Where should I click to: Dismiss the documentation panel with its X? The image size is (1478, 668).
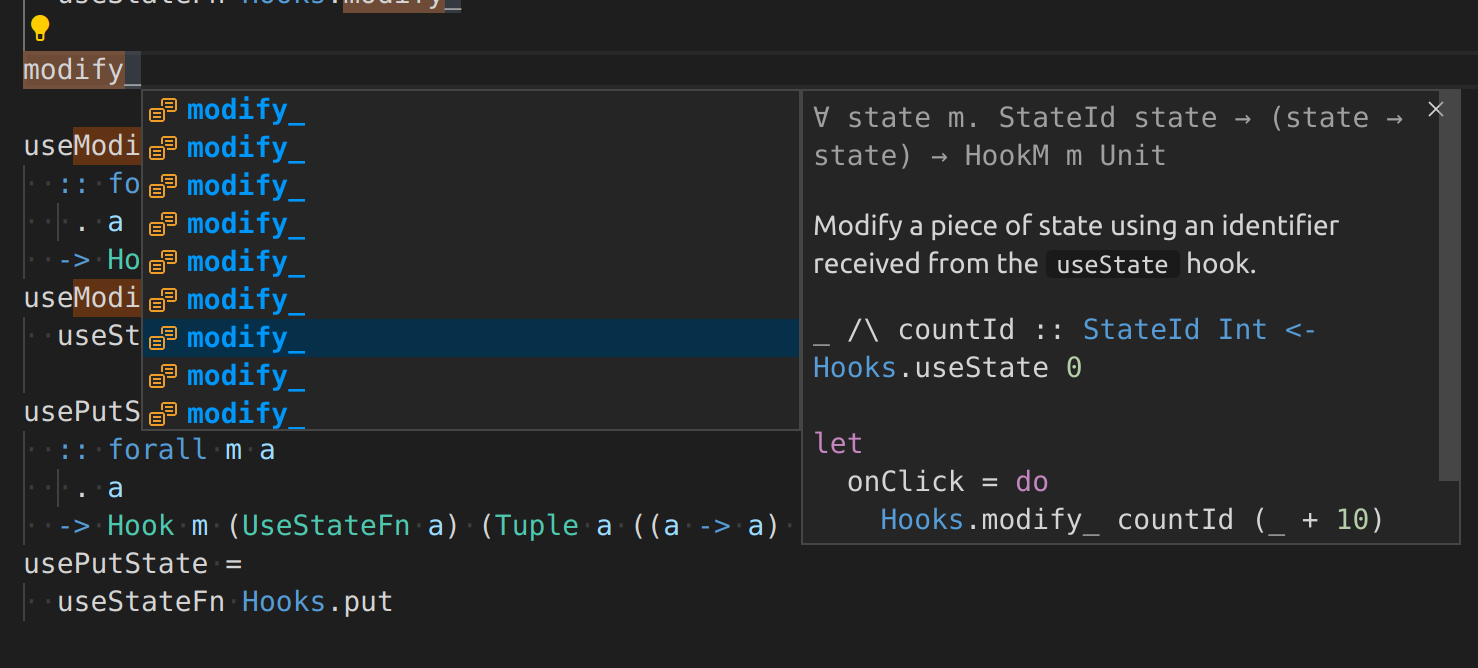click(1436, 109)
